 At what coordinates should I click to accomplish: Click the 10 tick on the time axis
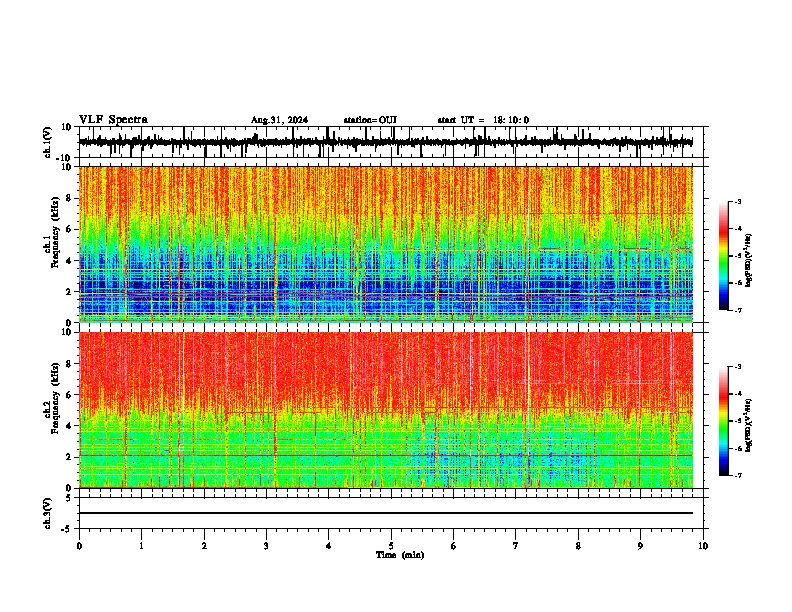[703, 546]
